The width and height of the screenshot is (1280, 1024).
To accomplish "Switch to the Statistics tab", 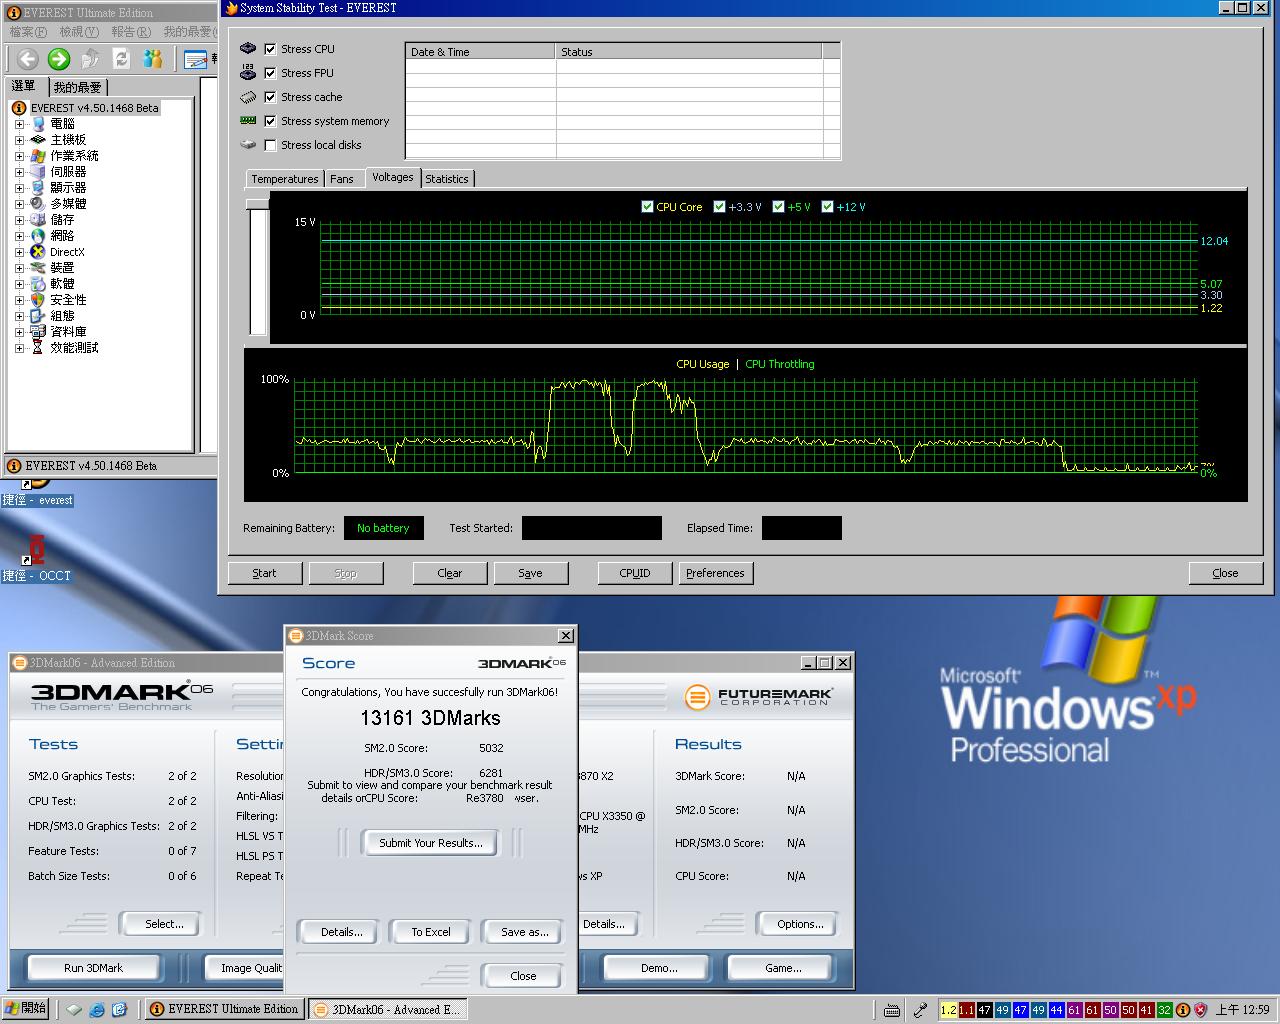I will [x=447, y=179].
